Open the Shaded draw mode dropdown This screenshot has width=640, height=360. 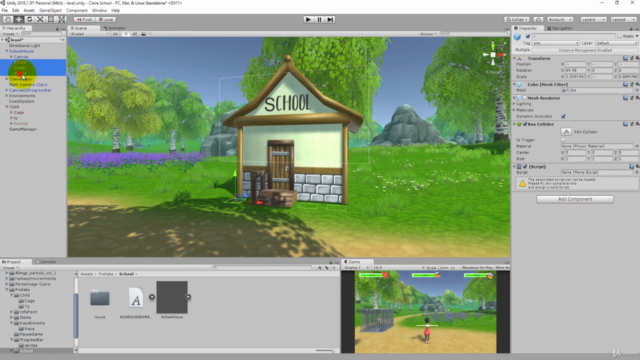click(89, 34)
